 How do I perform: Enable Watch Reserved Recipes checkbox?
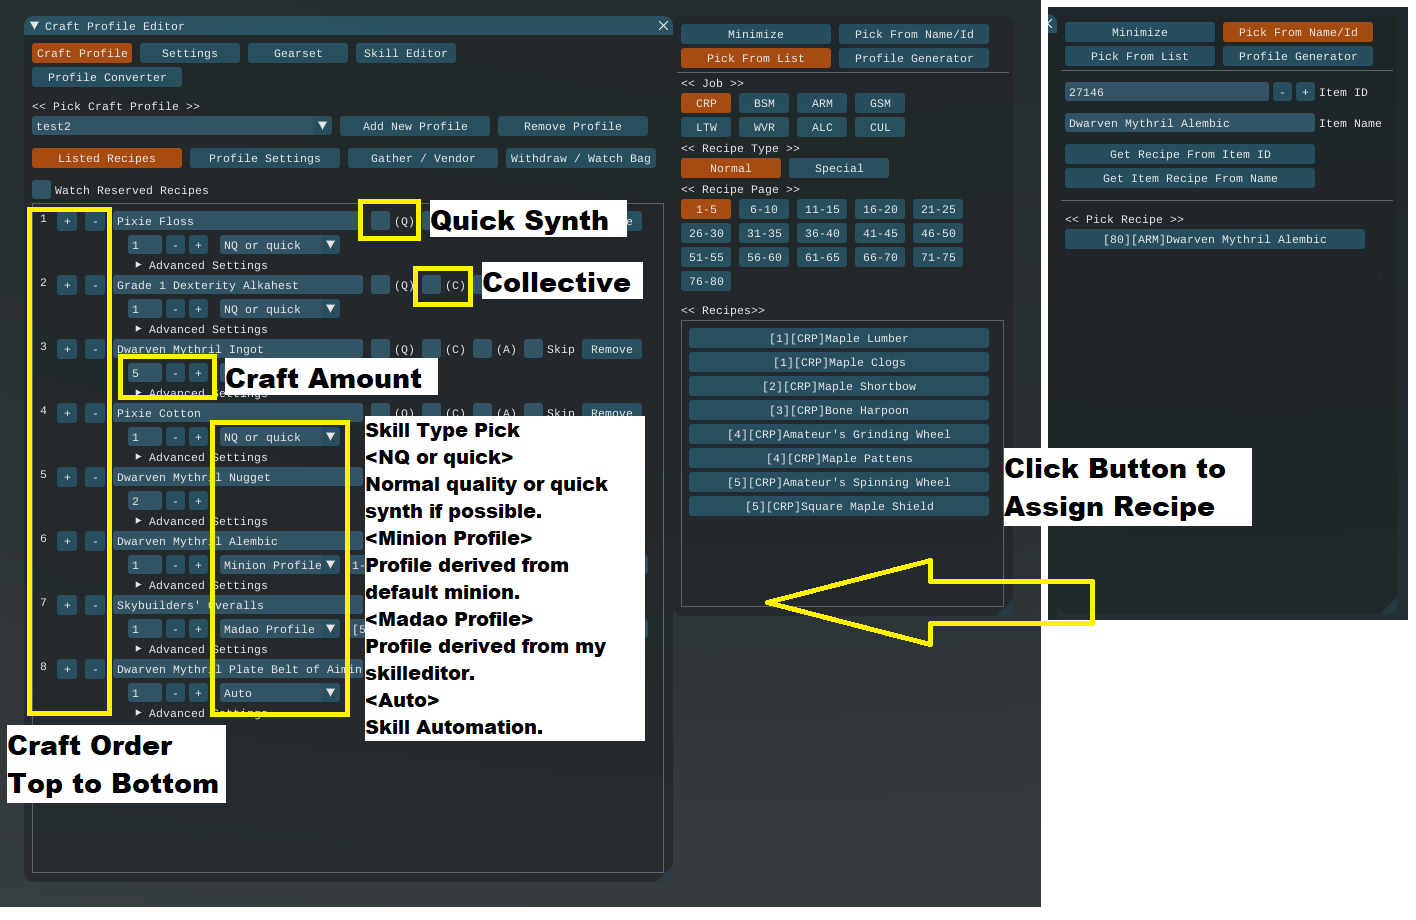41,189
